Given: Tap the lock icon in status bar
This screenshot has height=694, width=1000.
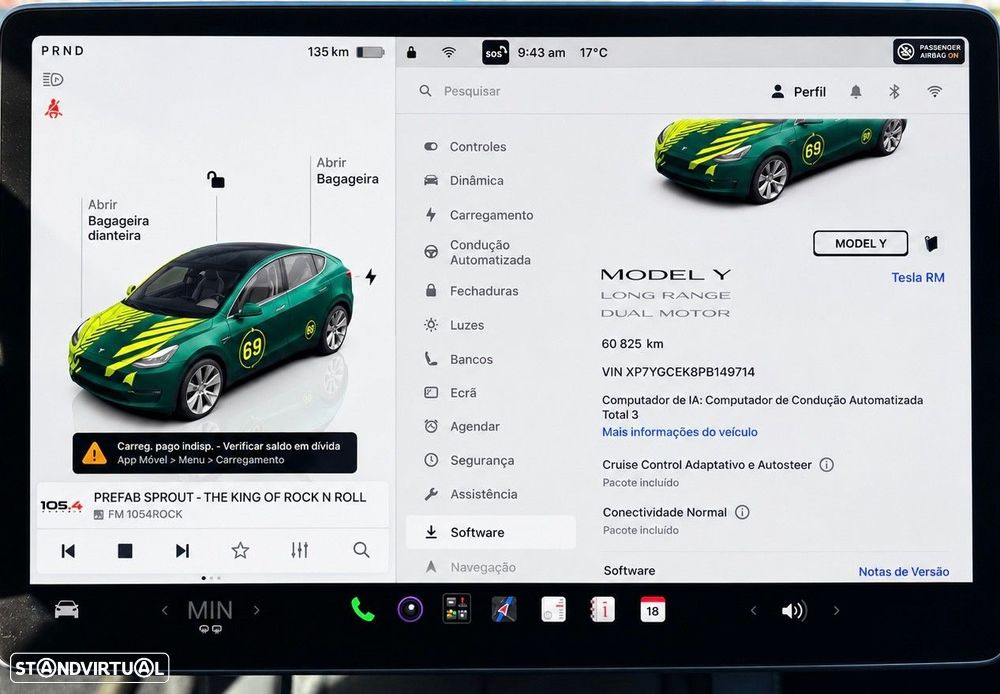Looking at the screenshot, I should (x=411, y=52).
